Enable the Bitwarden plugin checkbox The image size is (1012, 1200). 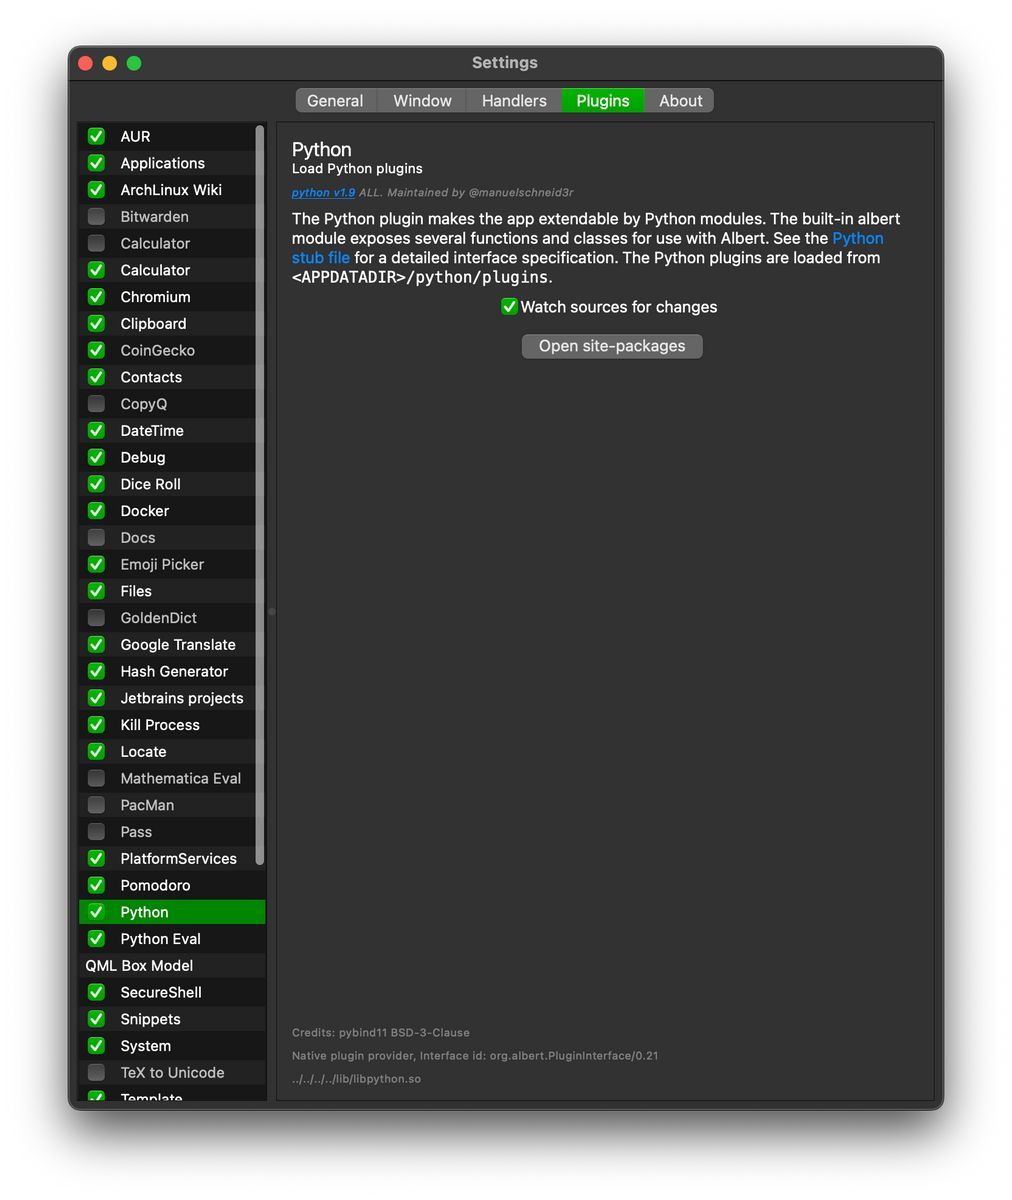click(97, 216)
